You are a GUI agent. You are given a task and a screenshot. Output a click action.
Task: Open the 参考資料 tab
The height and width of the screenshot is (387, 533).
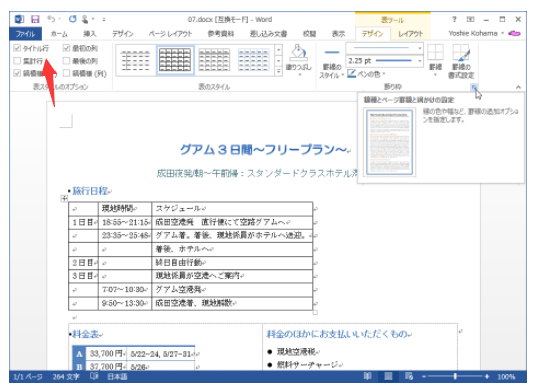[221, 34]
